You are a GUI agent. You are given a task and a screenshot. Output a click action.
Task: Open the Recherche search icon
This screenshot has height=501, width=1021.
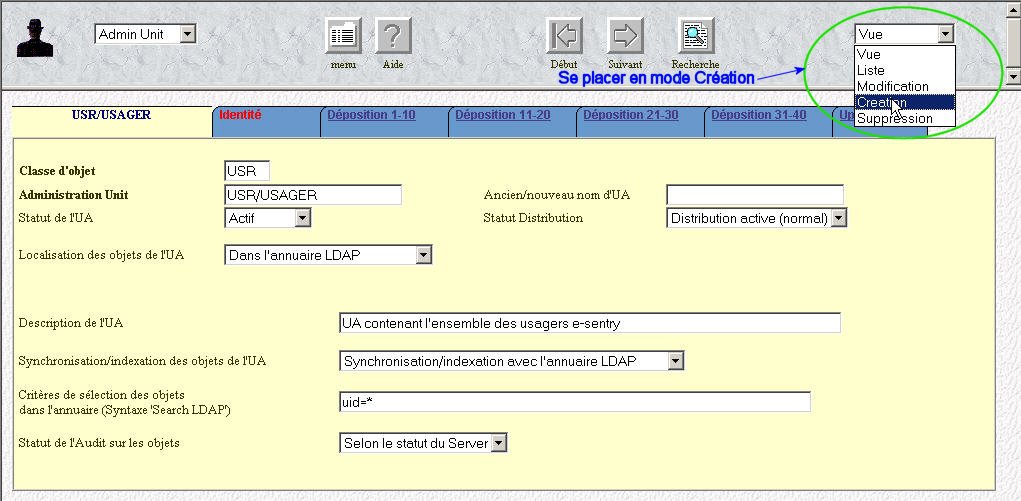tap(696, 36)
